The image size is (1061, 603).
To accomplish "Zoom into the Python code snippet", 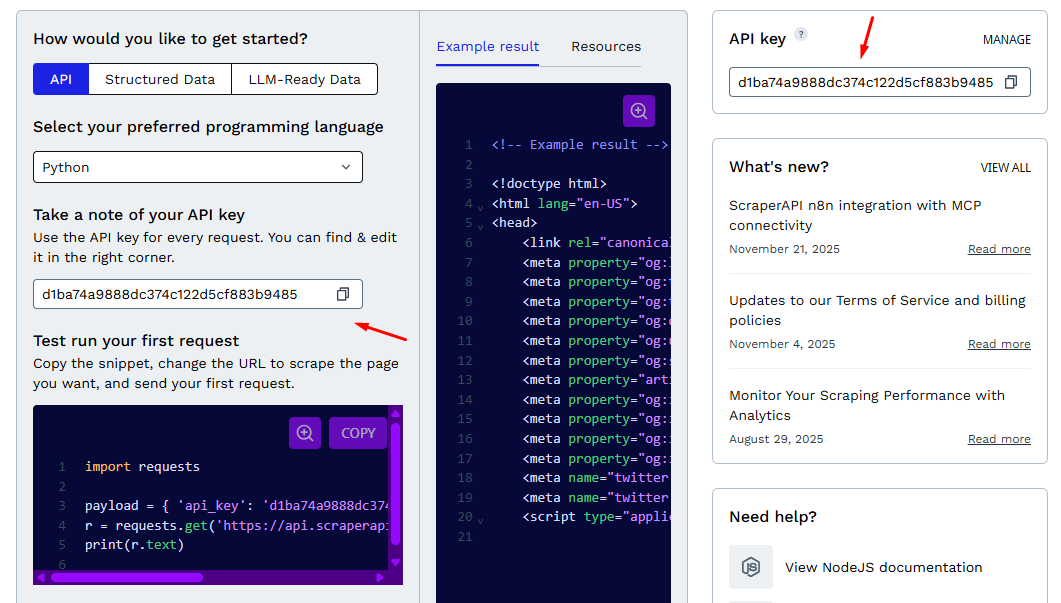I will [x=305, y=432].
